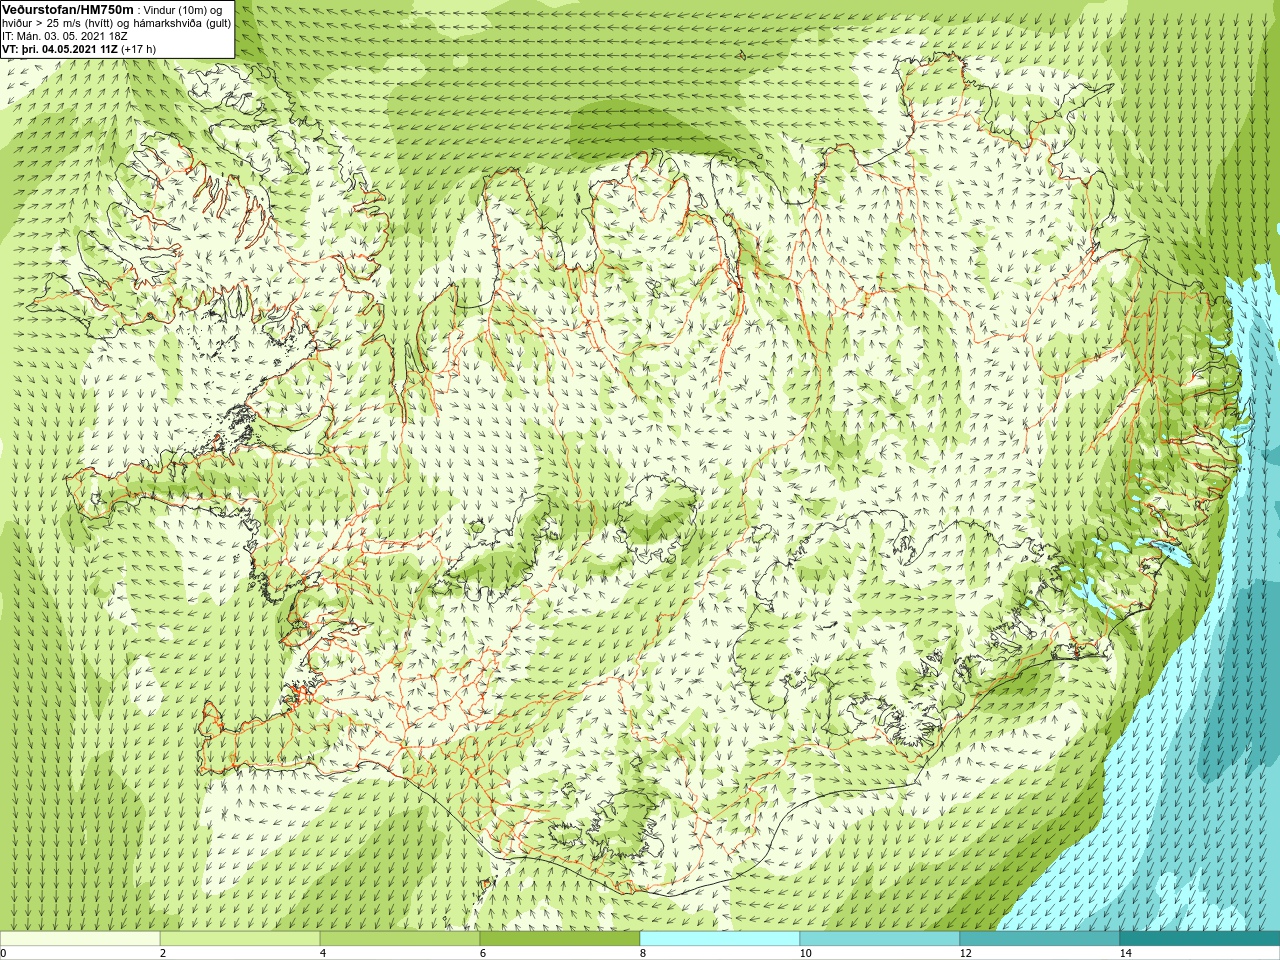Select the teal 12–14 legend swatch
The image size is (1280, 960).
pos(1040,939)
